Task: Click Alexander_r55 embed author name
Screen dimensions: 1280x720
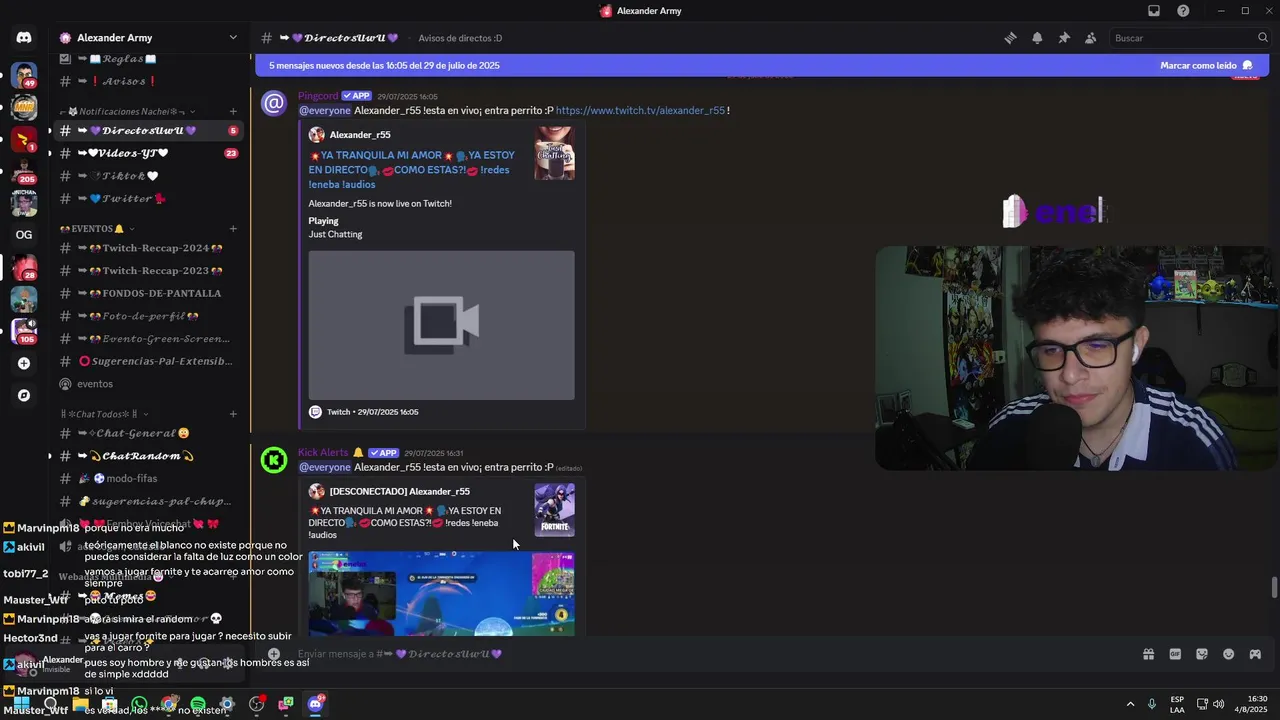Action: click(x=360, y=135)
